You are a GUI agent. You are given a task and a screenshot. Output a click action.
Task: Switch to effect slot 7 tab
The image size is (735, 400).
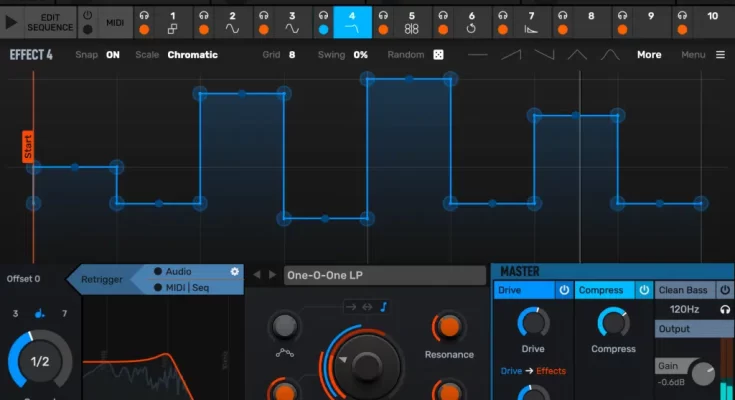coord(531,21)
